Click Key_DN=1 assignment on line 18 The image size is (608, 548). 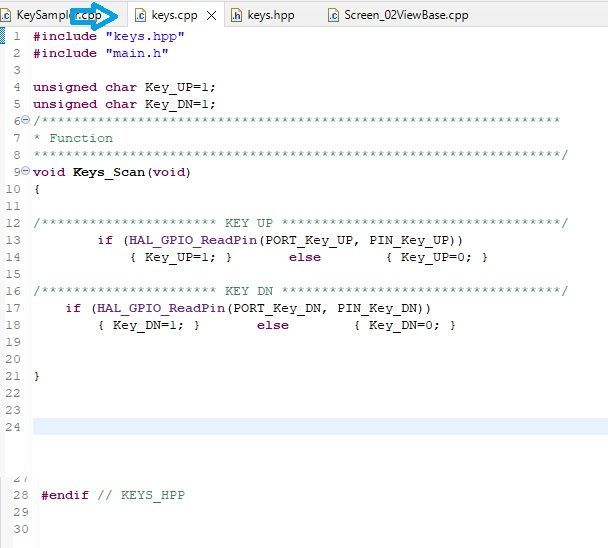tap(148, 325)
